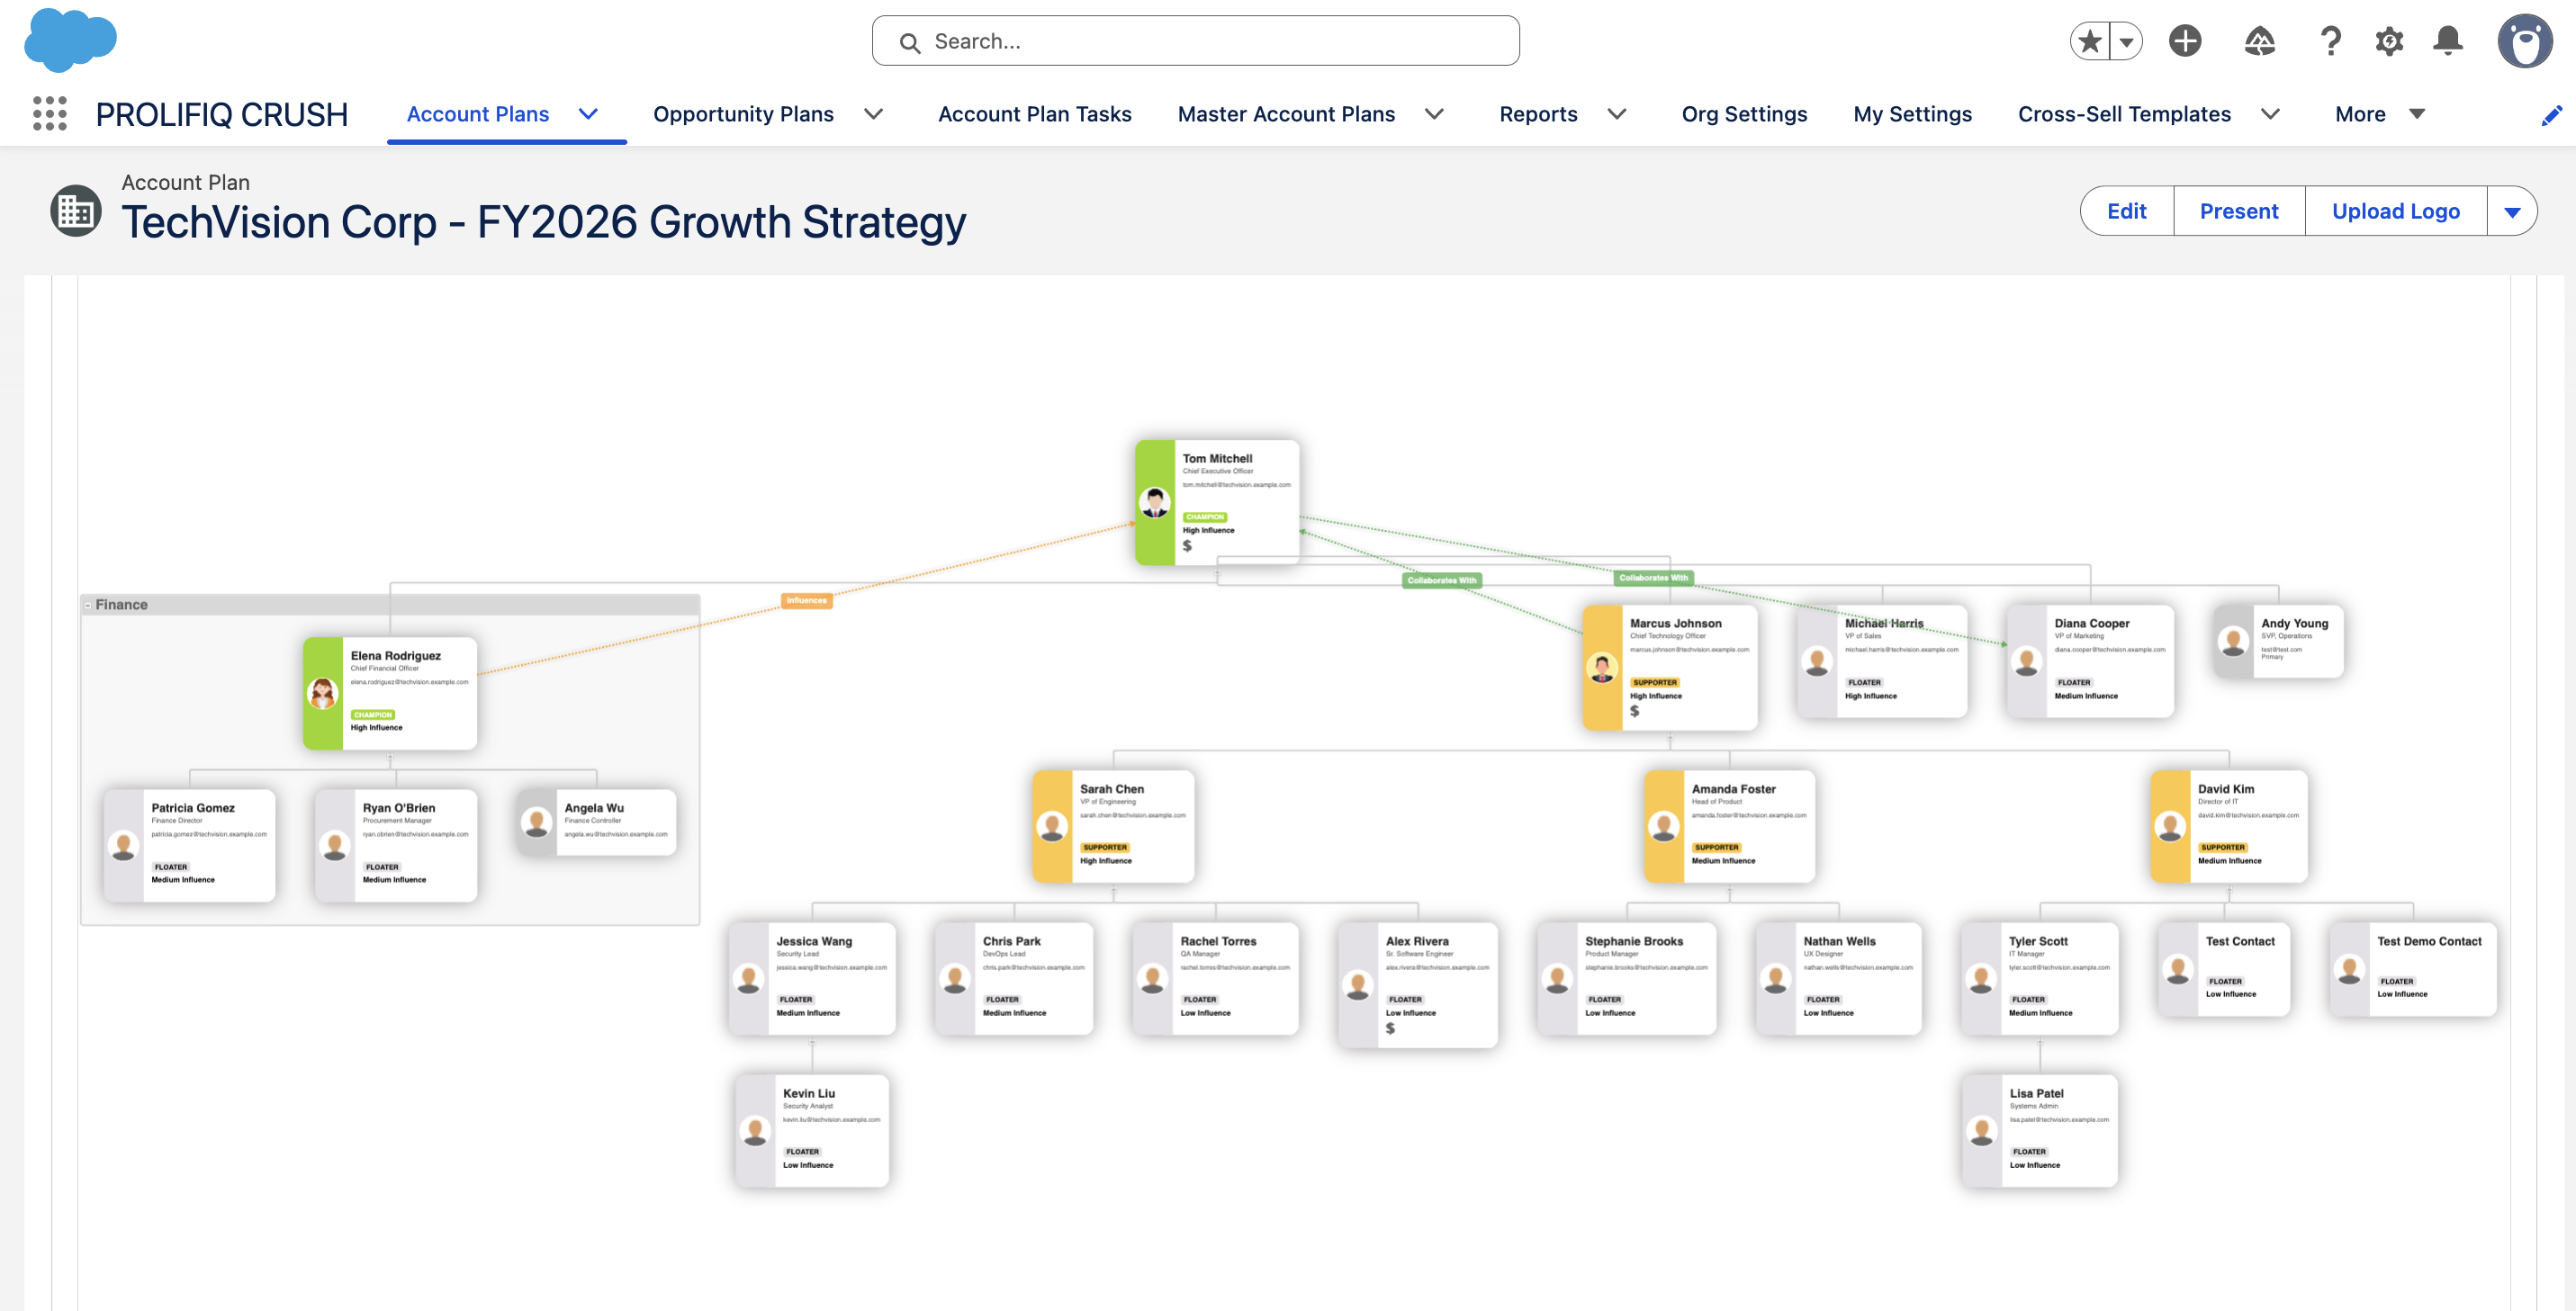Click the pencil icon to edit navigation

[x=2551, y=115]
